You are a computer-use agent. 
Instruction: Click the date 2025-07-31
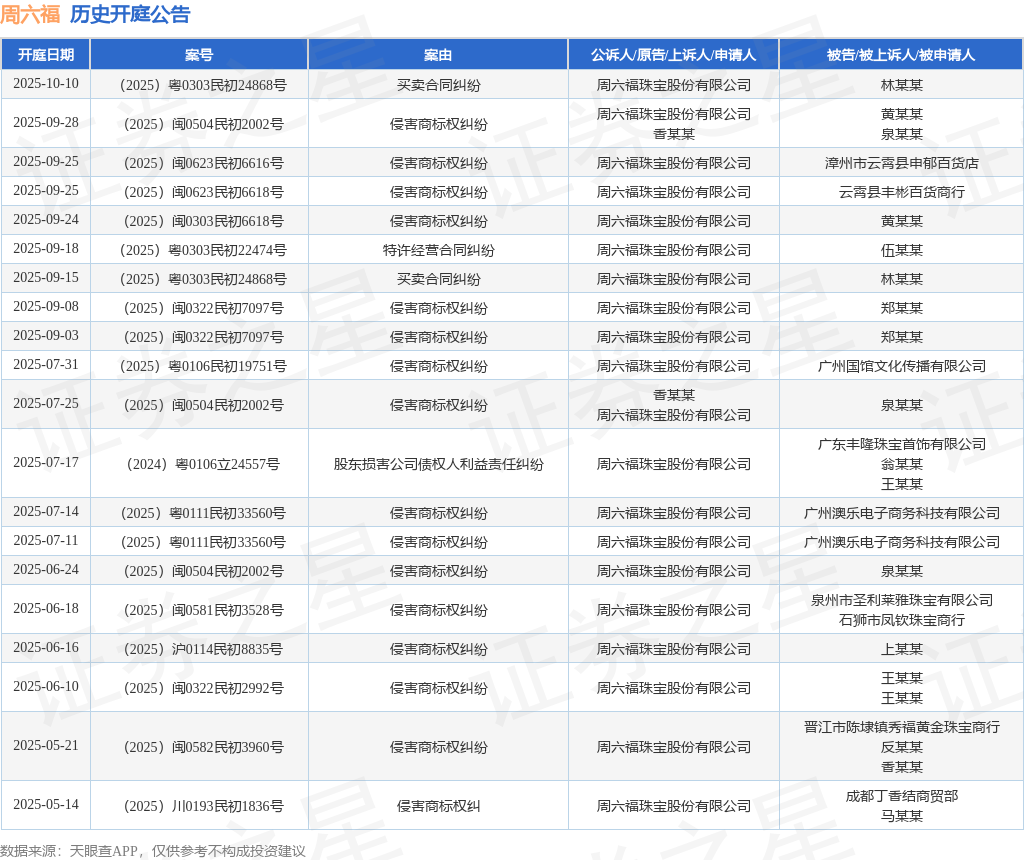(x=46, y=364)
